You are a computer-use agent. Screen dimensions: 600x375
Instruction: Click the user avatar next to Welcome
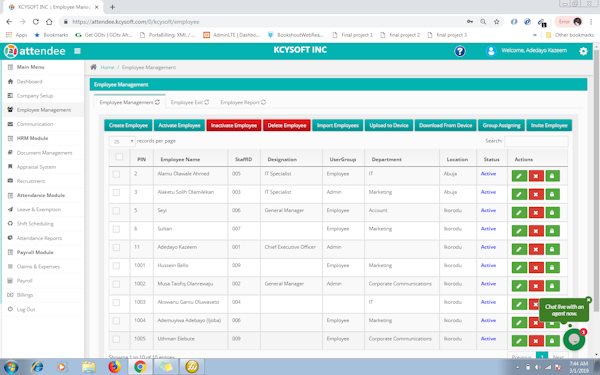click(491, 51)
